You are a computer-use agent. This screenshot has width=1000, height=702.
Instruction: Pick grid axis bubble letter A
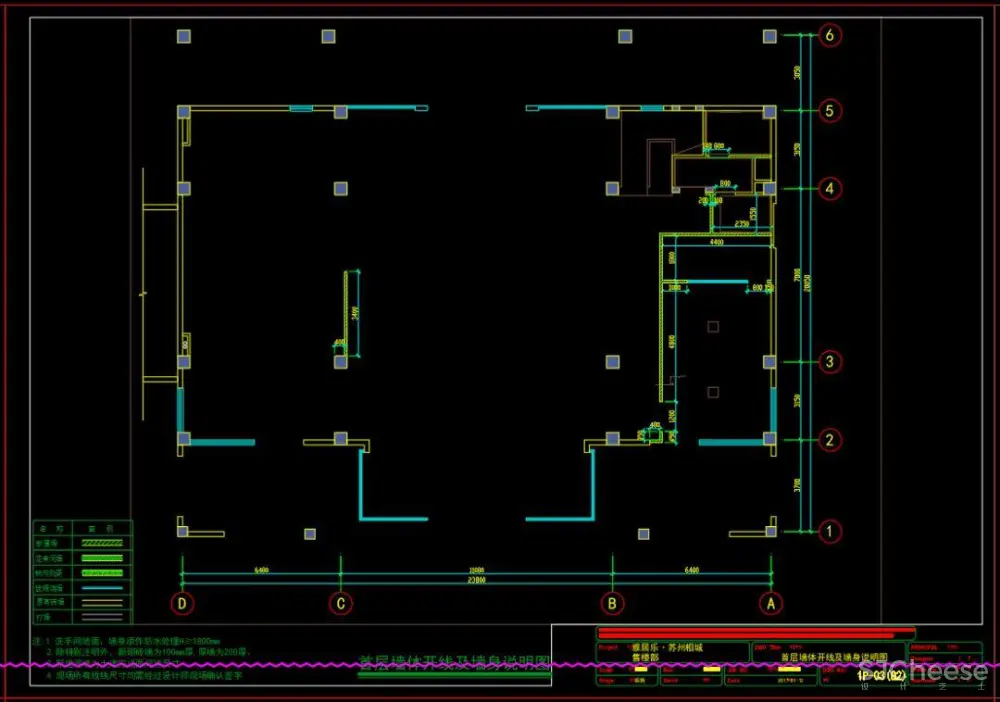770,603
